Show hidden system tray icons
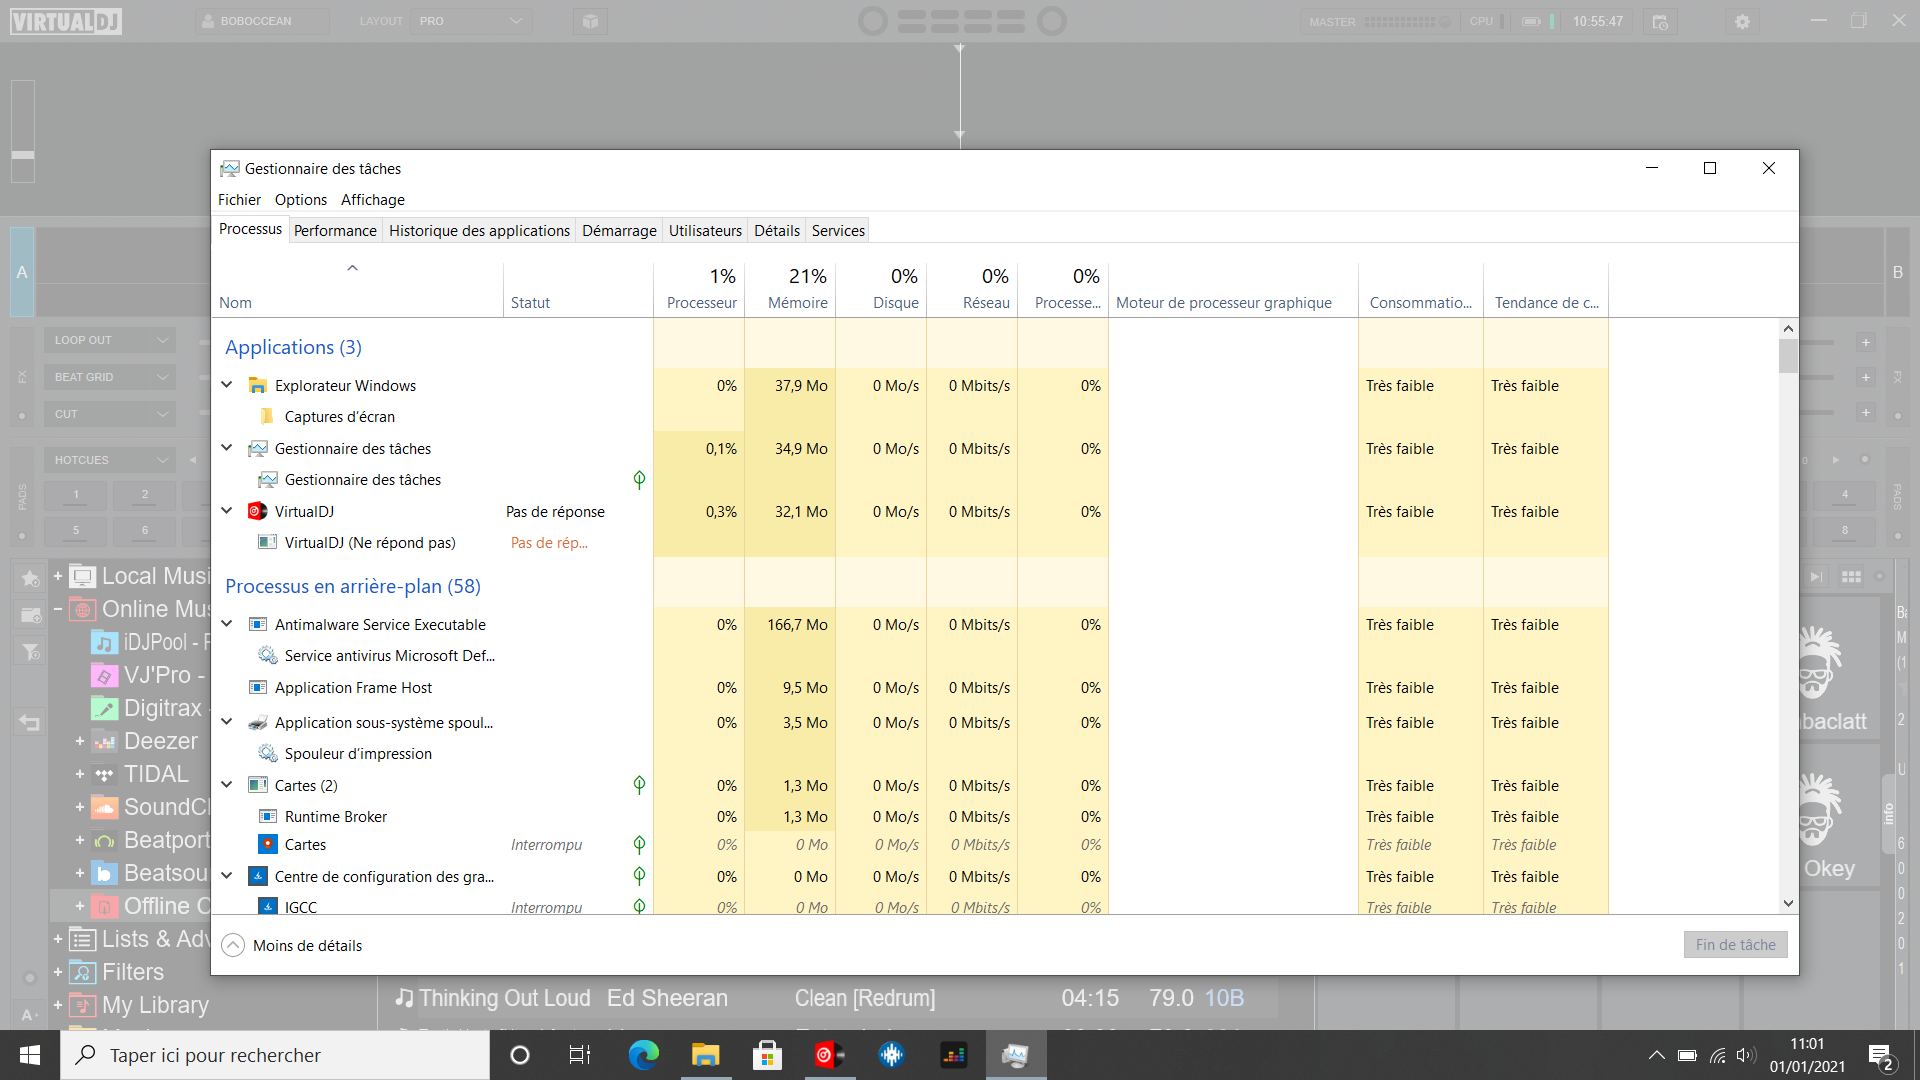Viewport: 1920px width, 1080px height. click(x=1656, y=1055)
